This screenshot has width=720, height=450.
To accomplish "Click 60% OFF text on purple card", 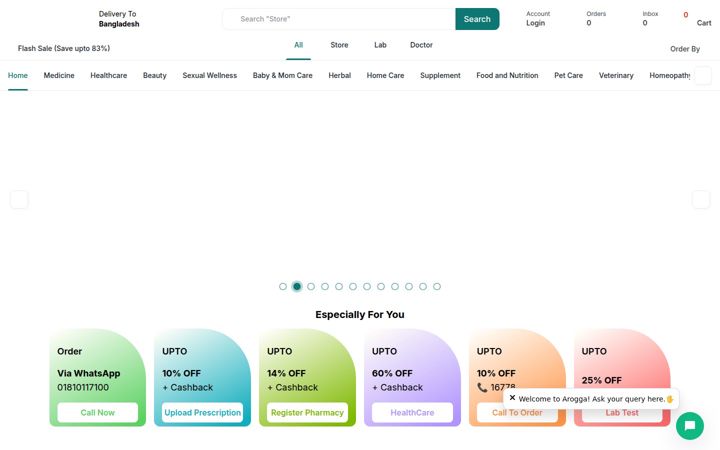I will (x=392, y=373).
